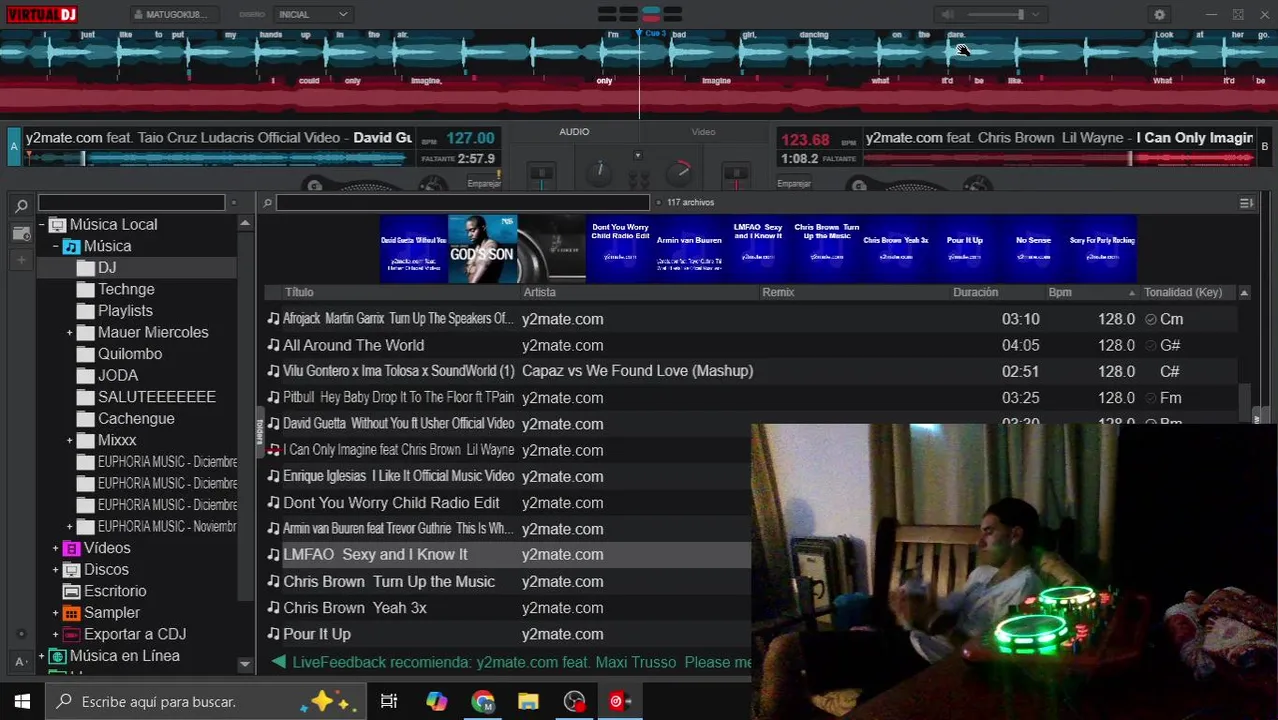1278x720 pixels.
Task: Click the Exportar a CDJ icon
Action: coord(71,635)
